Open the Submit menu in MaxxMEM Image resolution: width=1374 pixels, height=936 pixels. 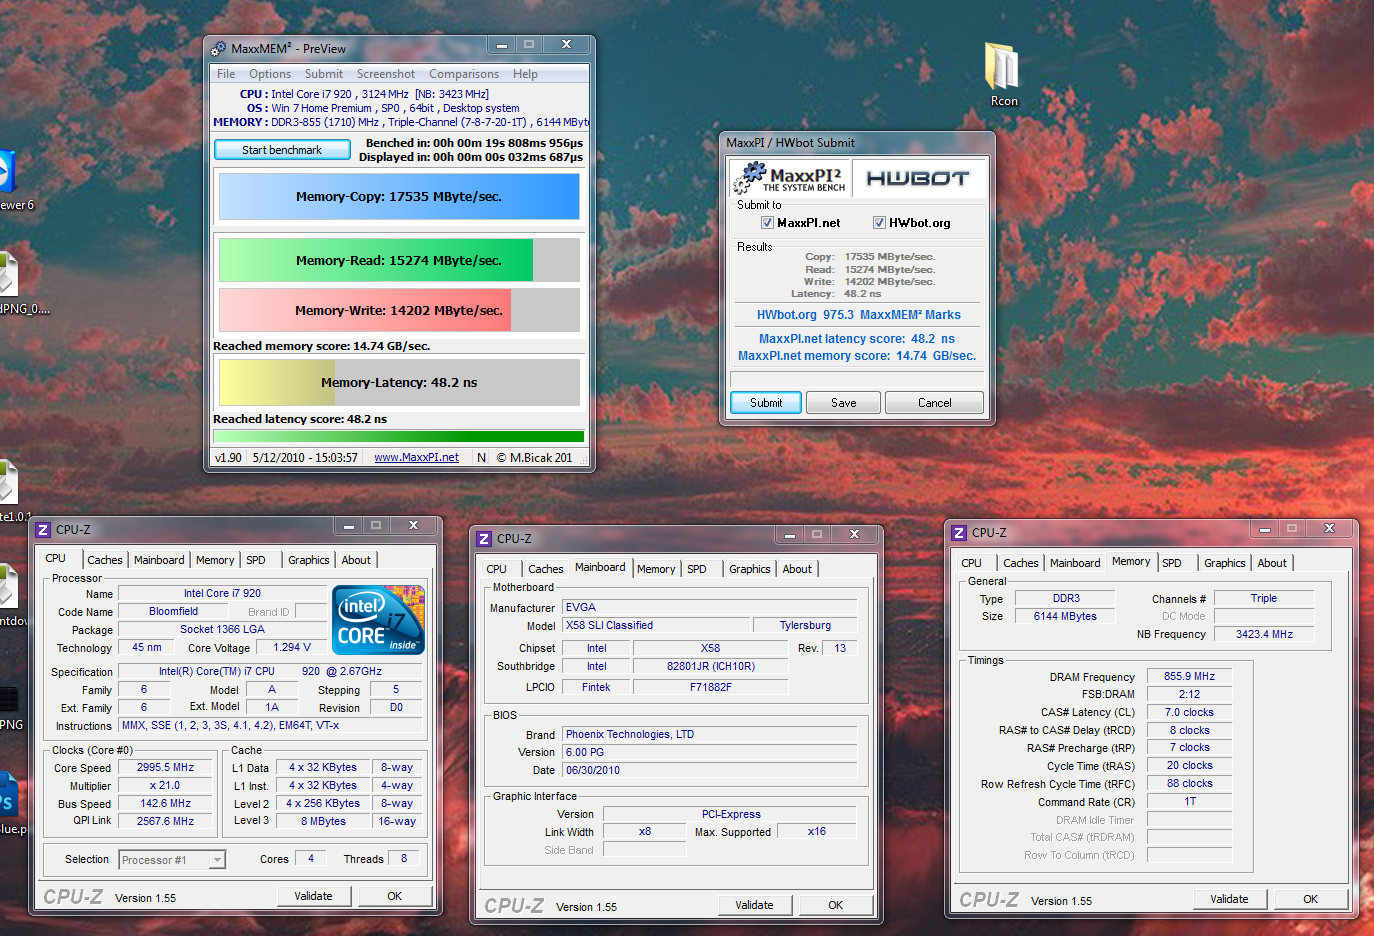[x=324, y=74]
